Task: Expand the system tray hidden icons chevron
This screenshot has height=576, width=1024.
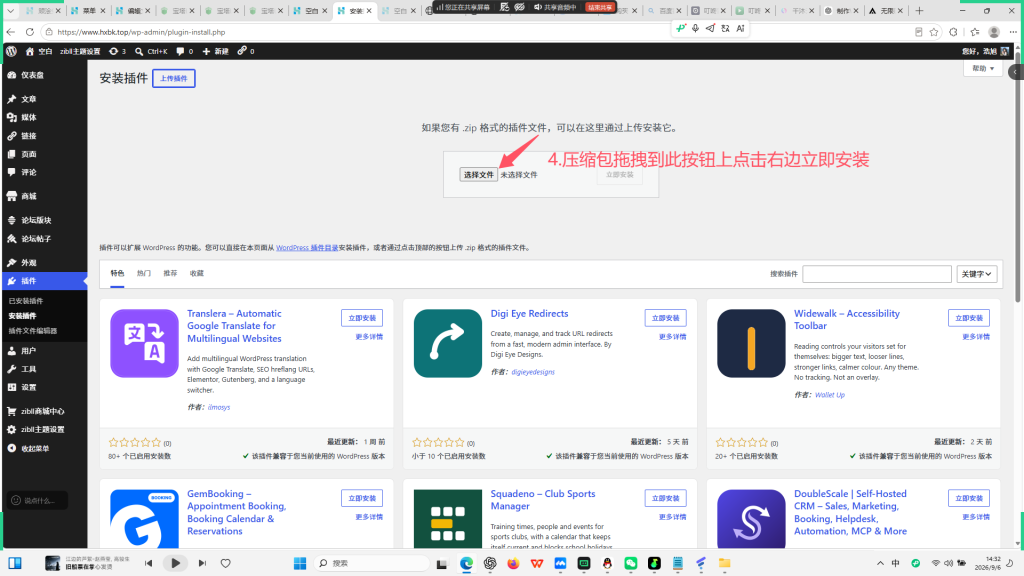Action: click(x=880, y=563)
